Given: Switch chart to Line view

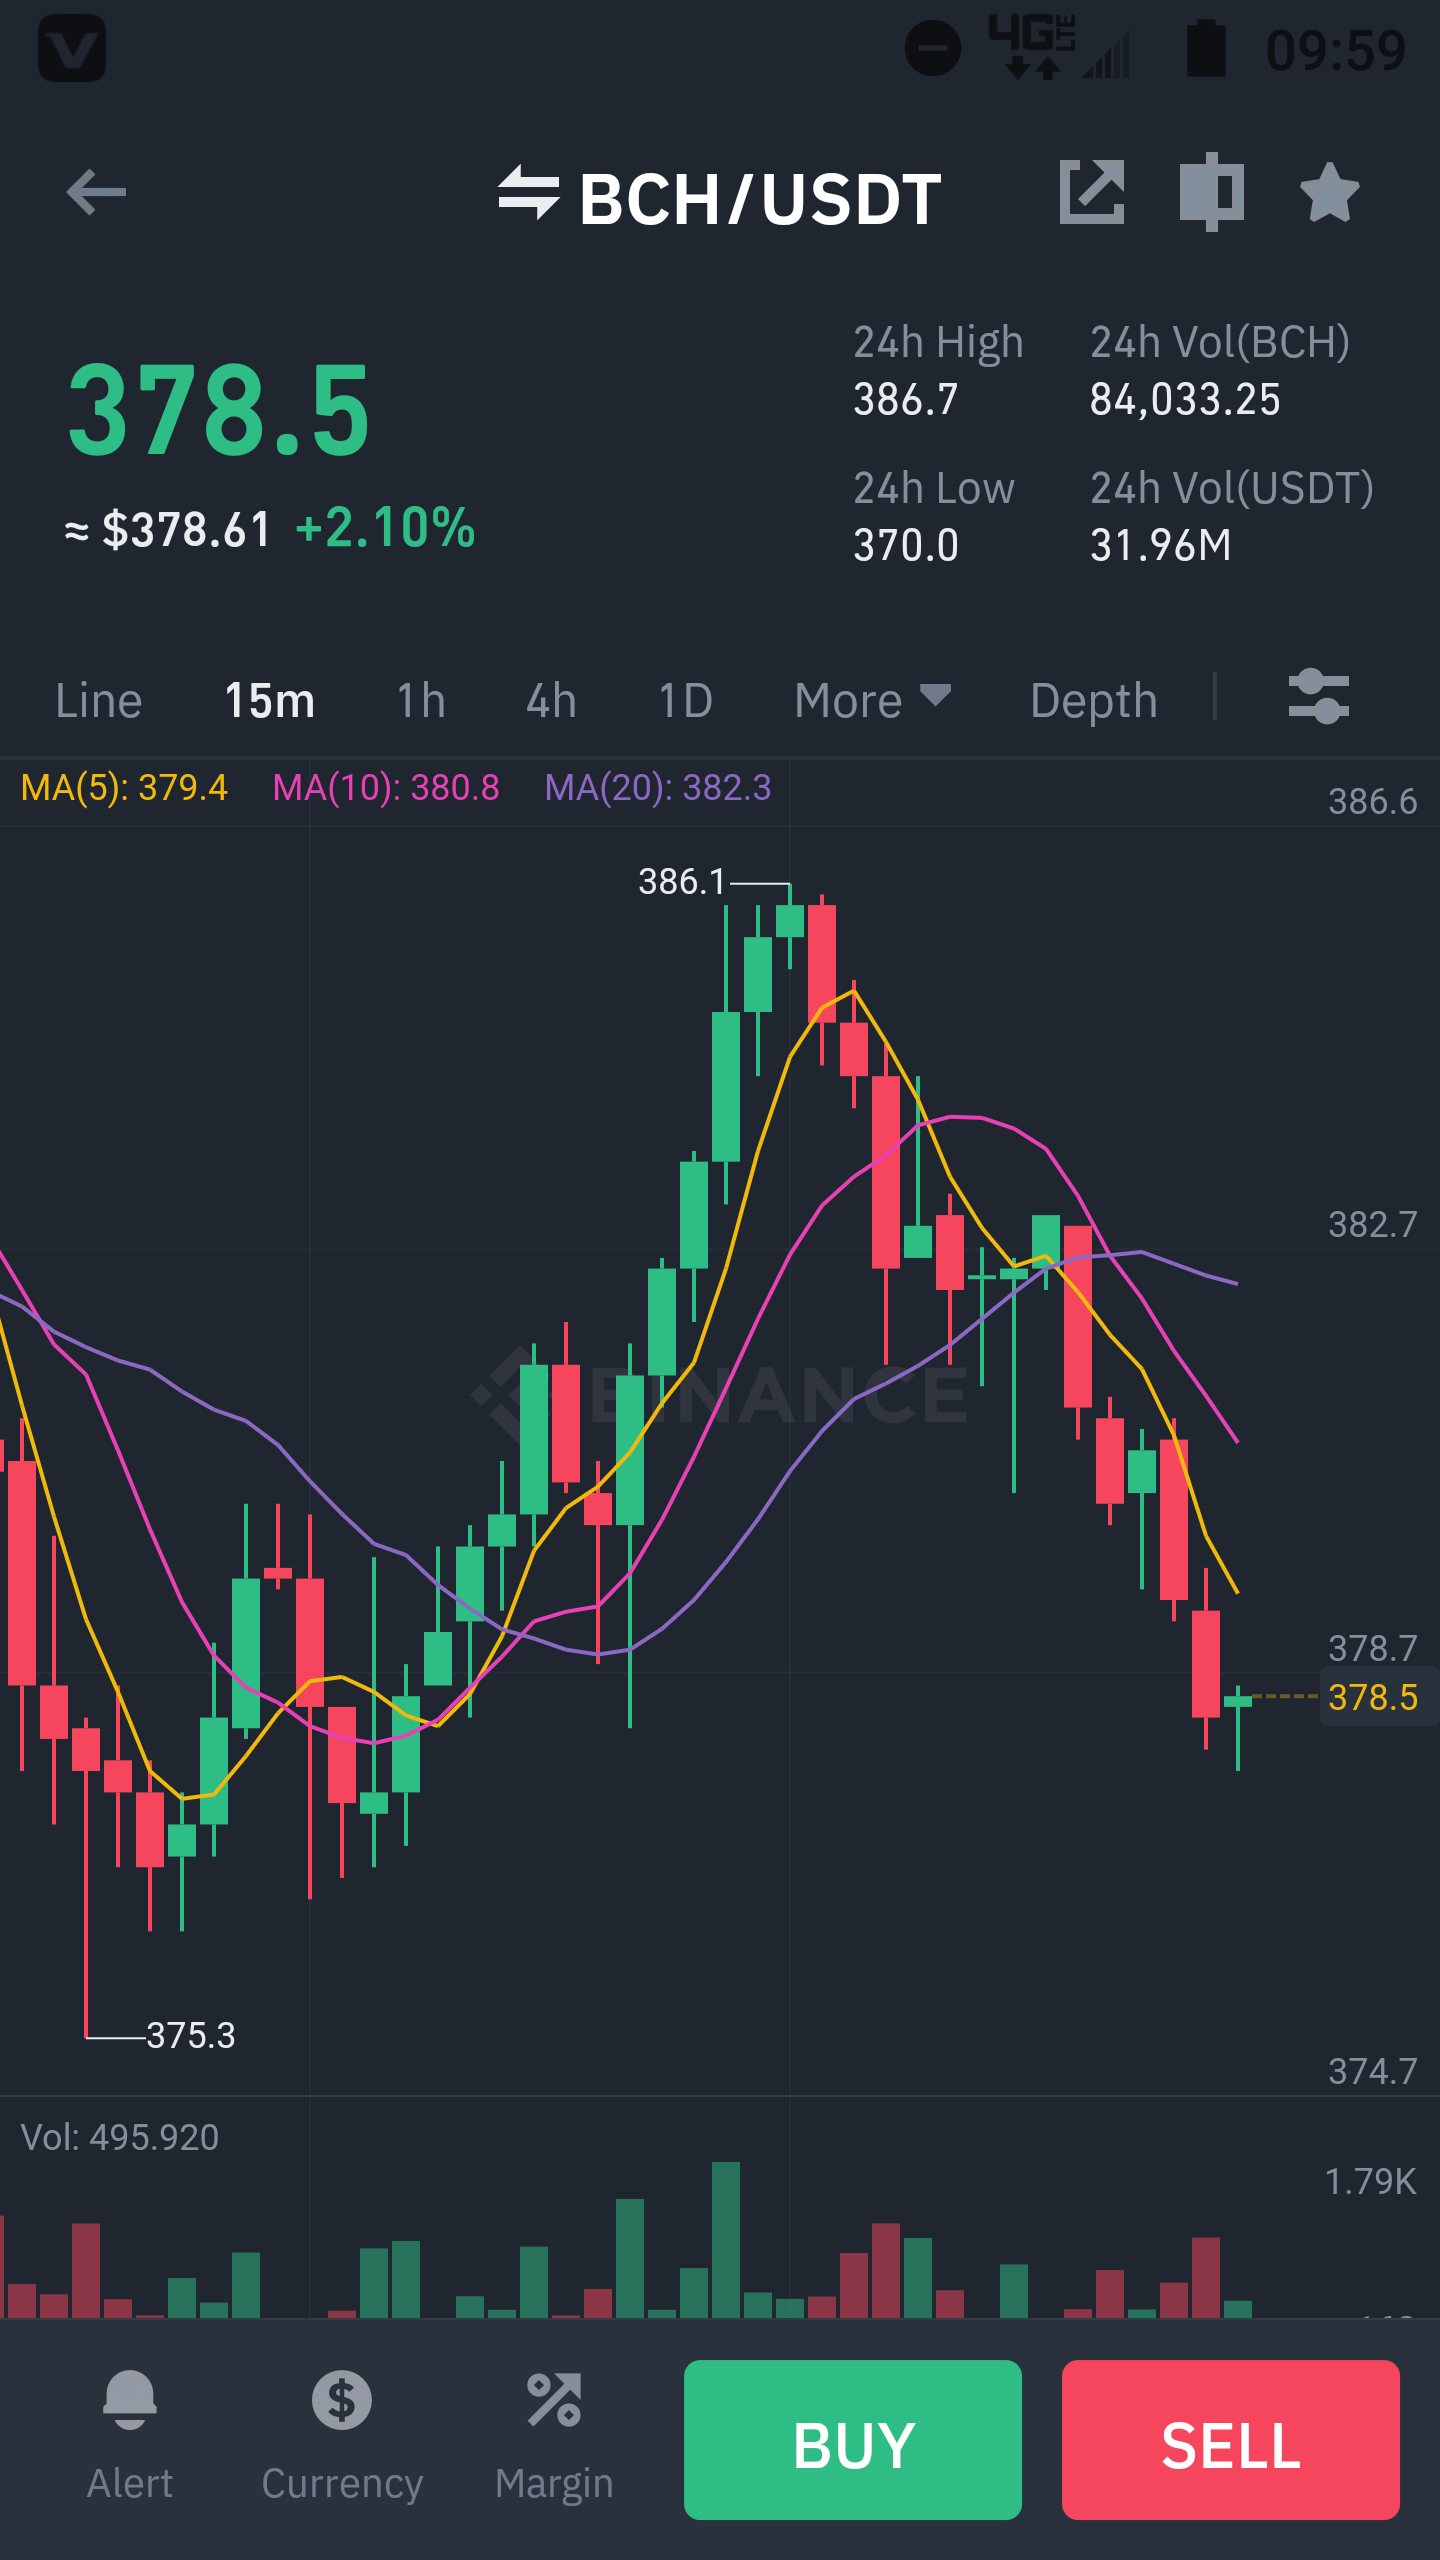Looking at the screenshot, I should [x=99, y=700].
